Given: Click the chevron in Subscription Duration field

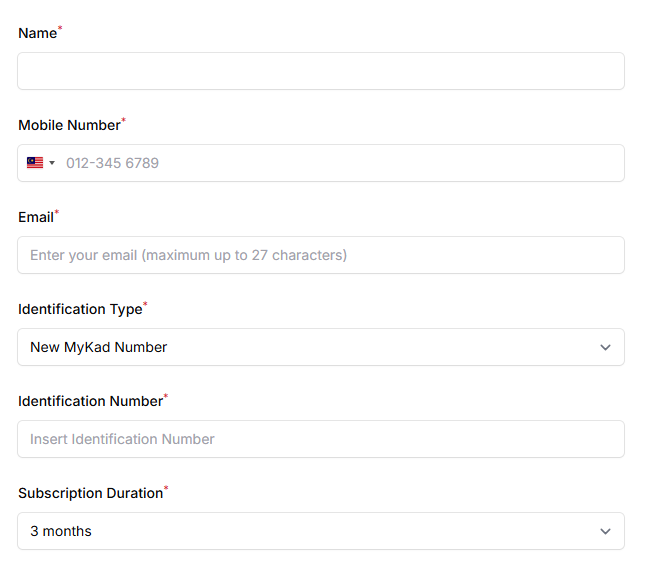Looking at the screenshot, I should (x=604, y=531).
